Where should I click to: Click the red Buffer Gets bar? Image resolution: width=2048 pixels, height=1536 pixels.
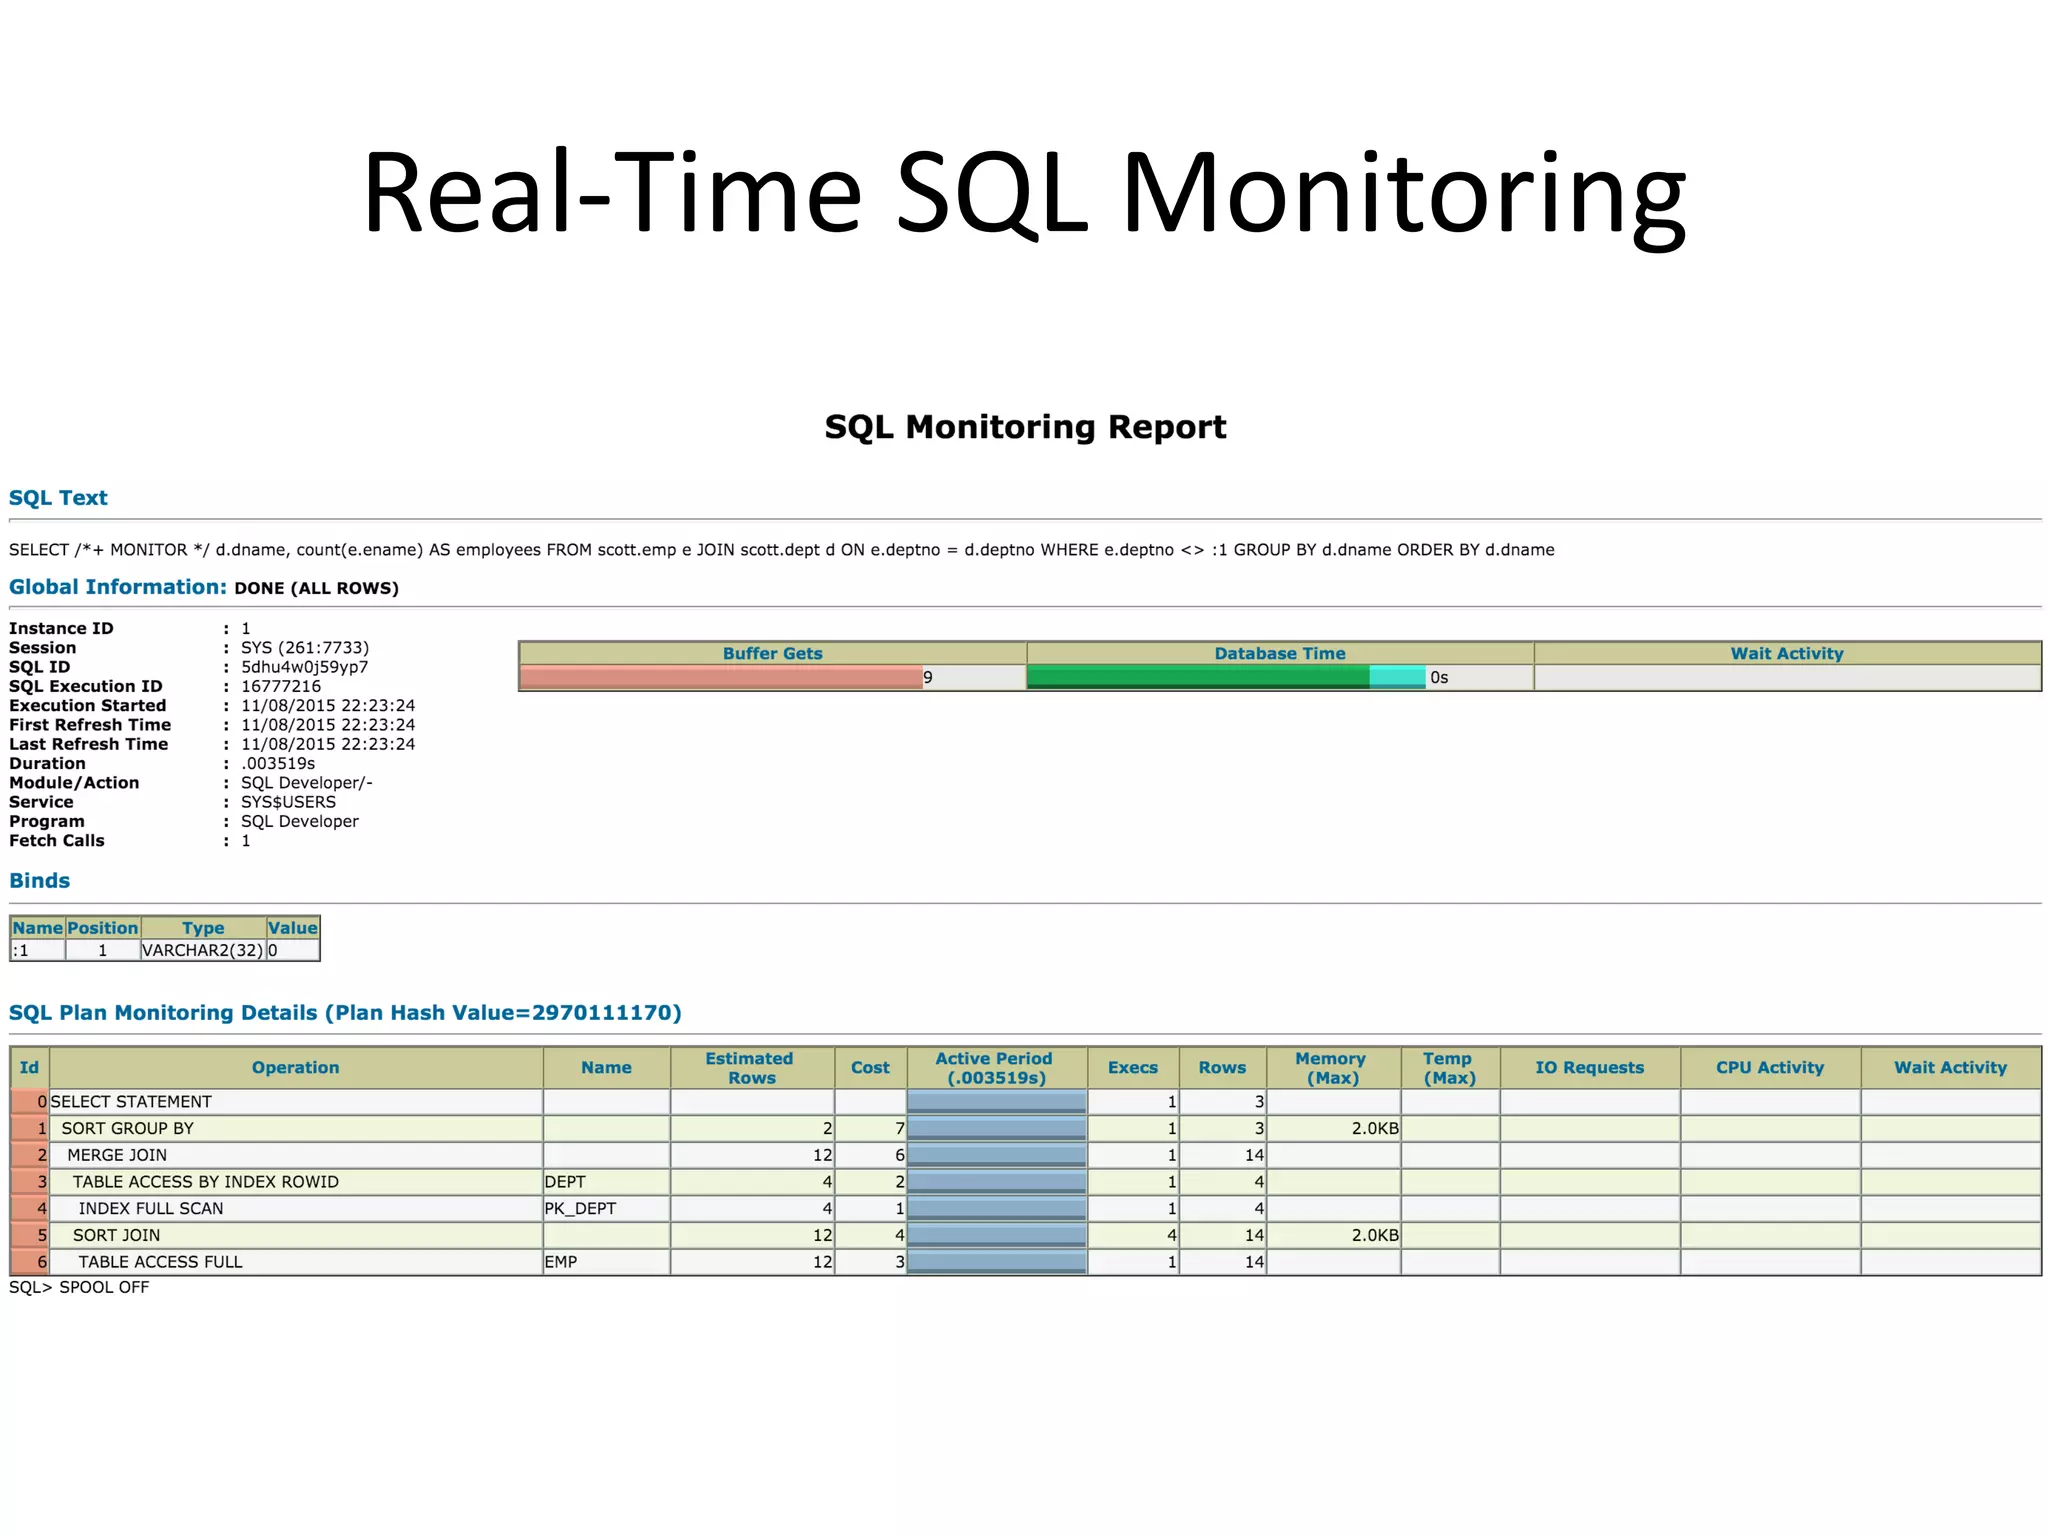click(721, 677)
